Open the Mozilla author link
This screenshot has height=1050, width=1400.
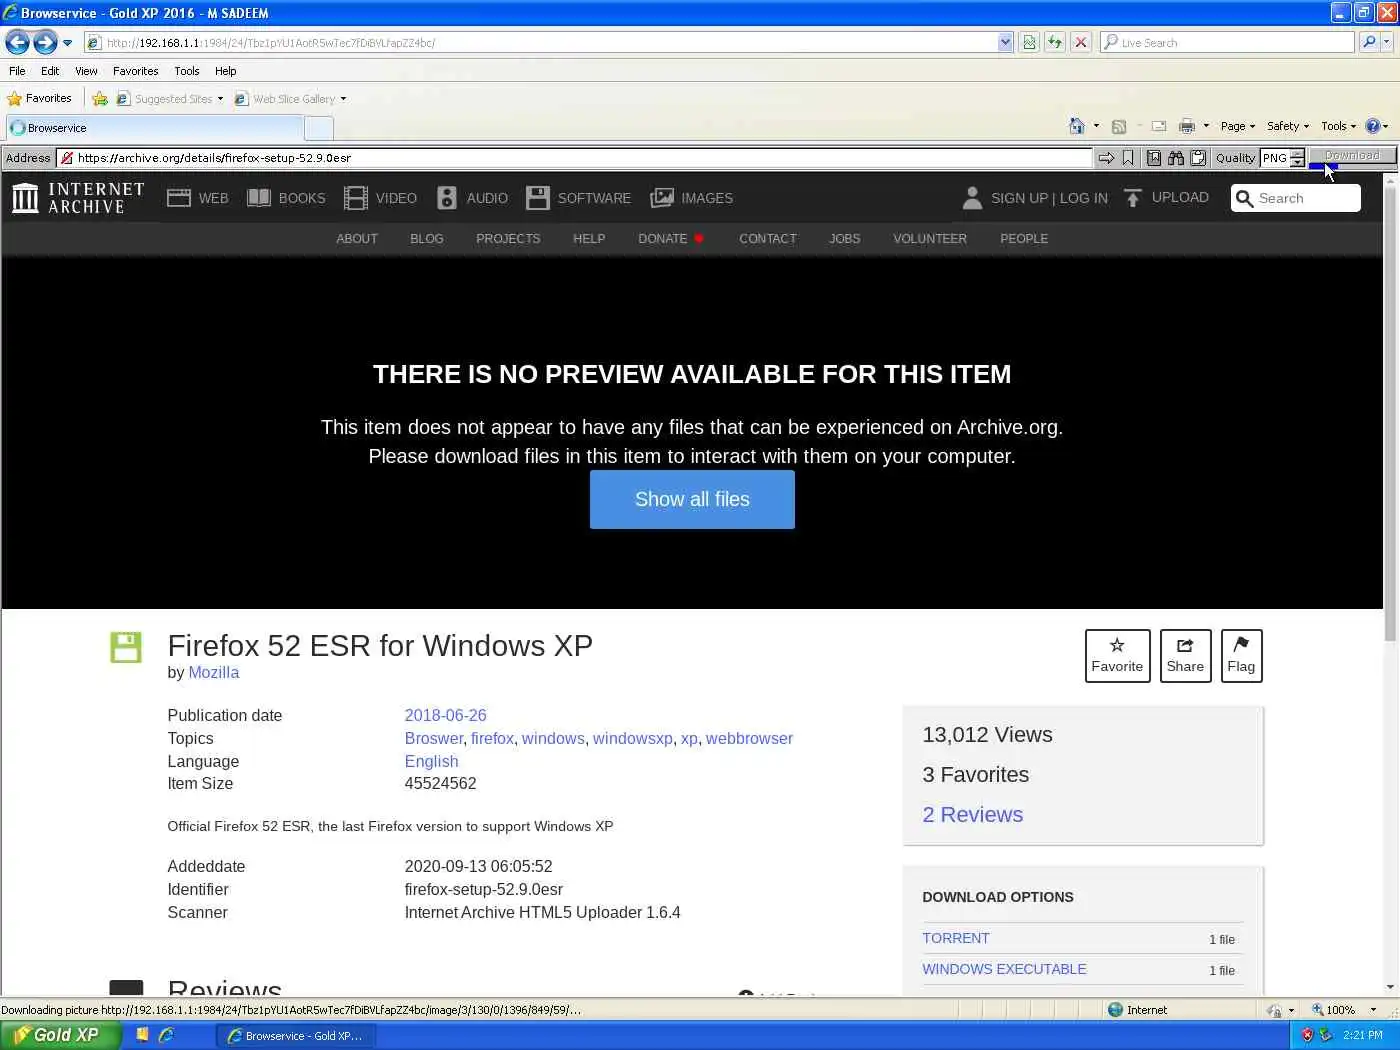213,673
